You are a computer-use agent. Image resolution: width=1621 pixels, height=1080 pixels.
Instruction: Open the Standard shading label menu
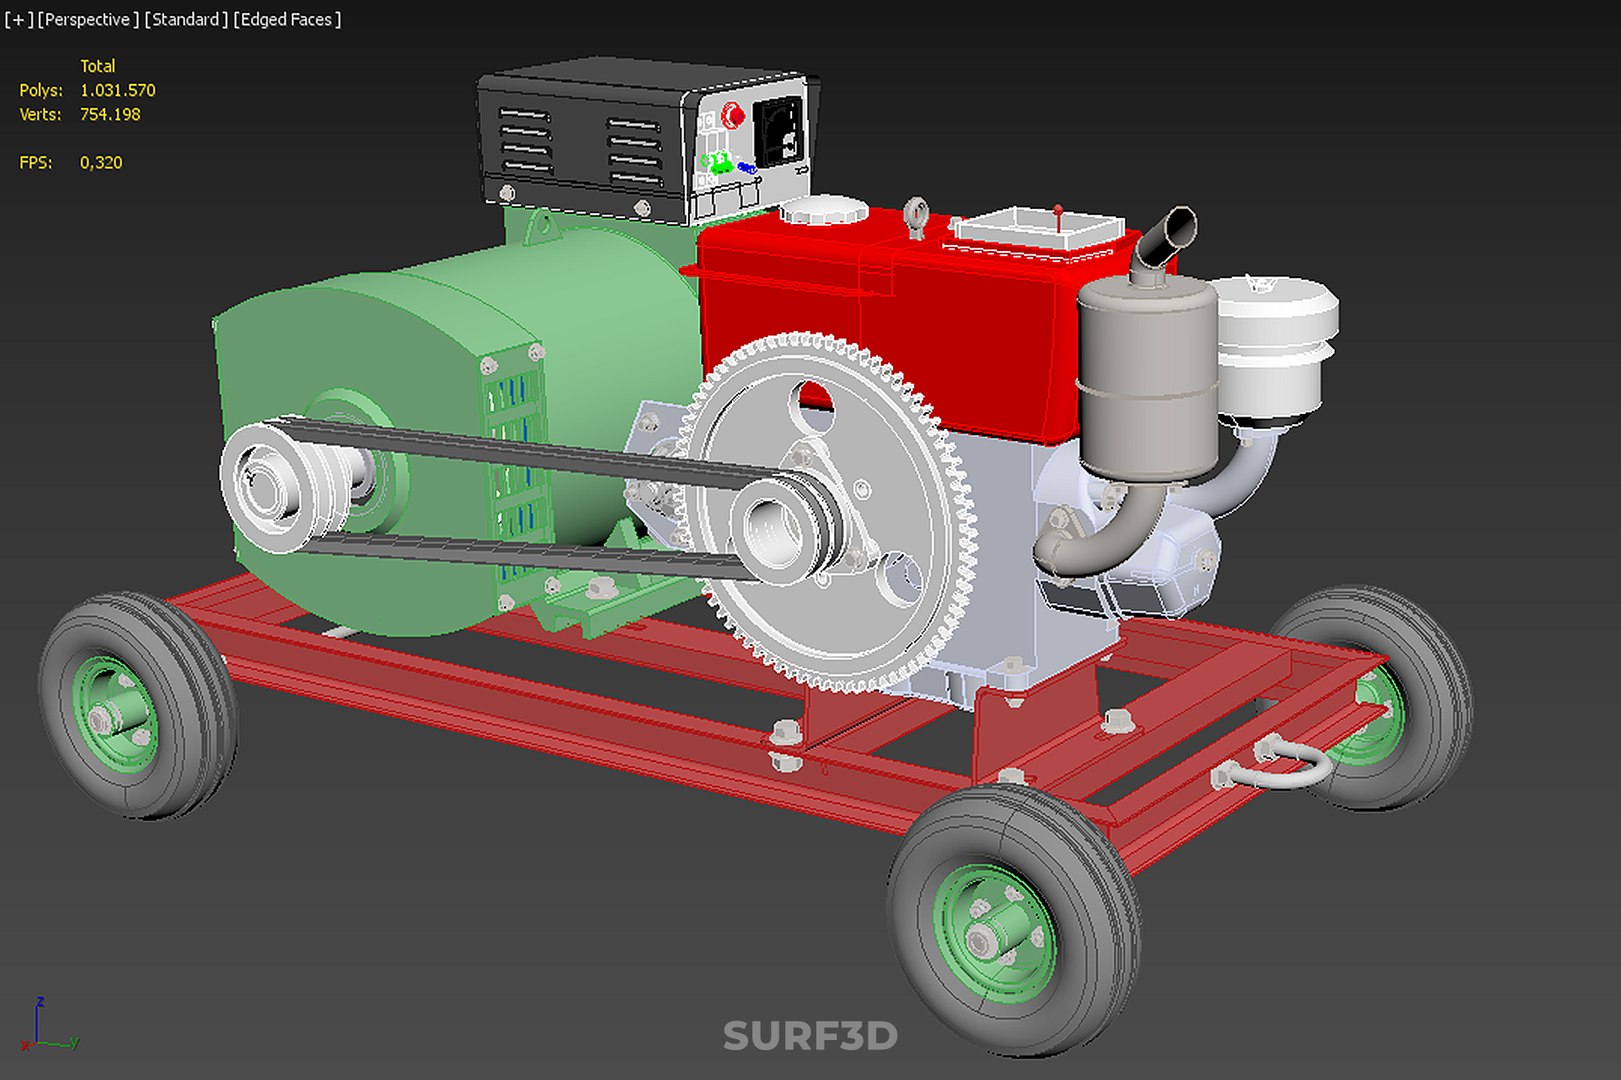coord(186,20)
